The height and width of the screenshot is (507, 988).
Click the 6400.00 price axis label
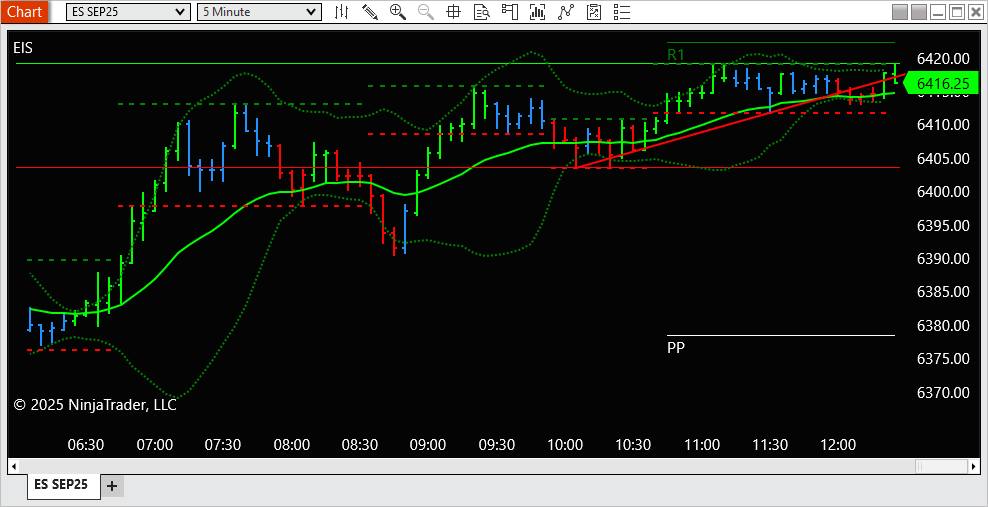point(943,191)
